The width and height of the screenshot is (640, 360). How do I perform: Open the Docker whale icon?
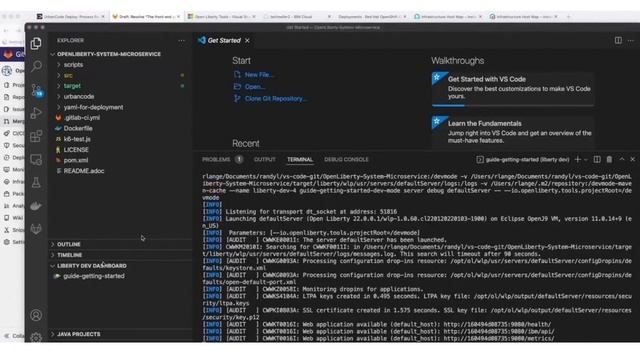(36, 206)
